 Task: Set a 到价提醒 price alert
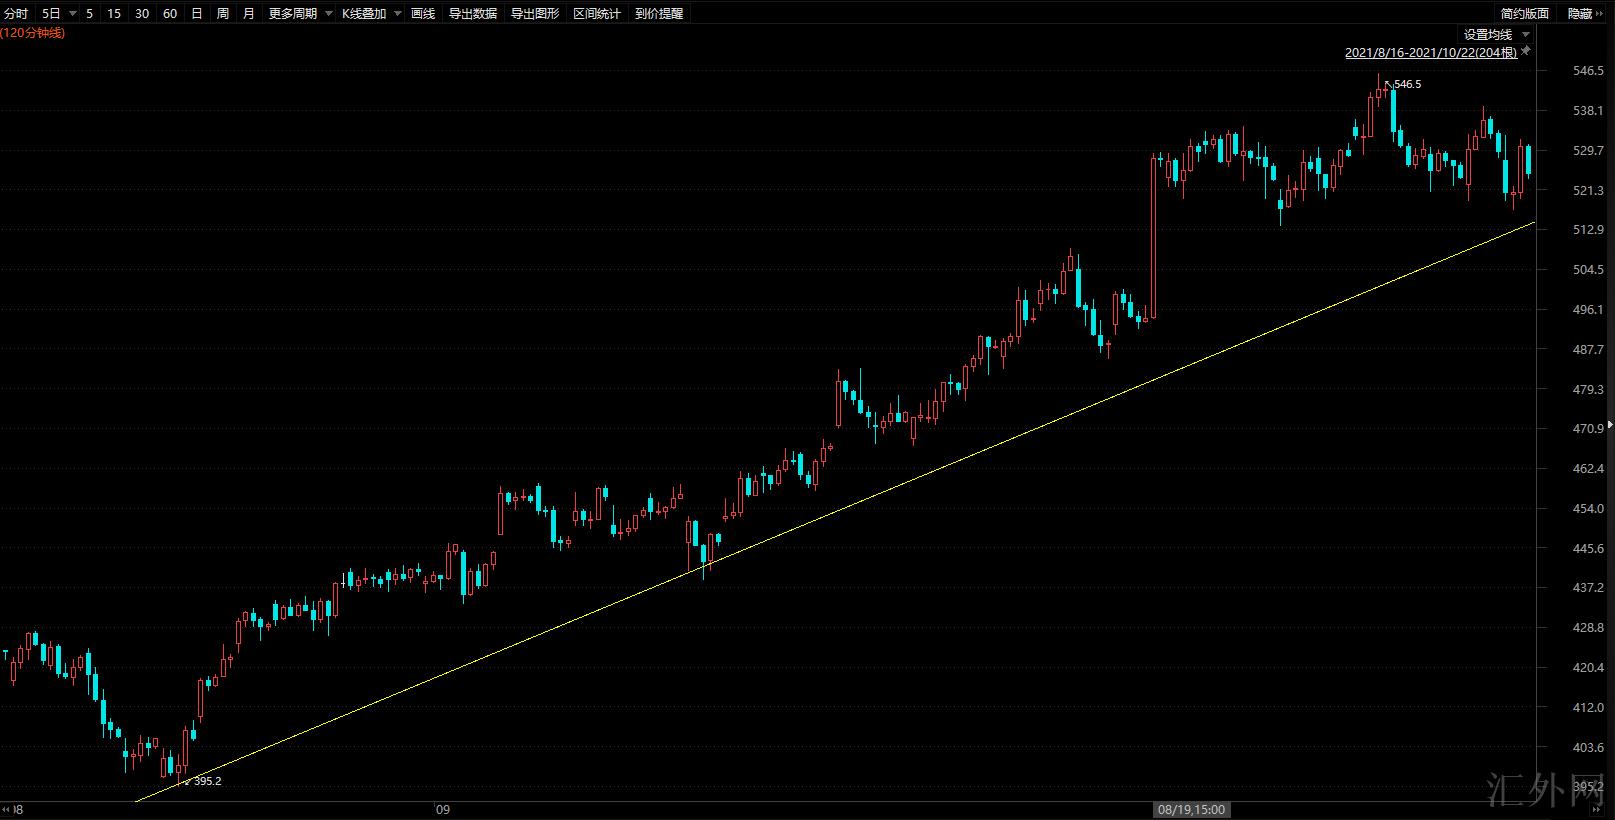pos(659,14)
